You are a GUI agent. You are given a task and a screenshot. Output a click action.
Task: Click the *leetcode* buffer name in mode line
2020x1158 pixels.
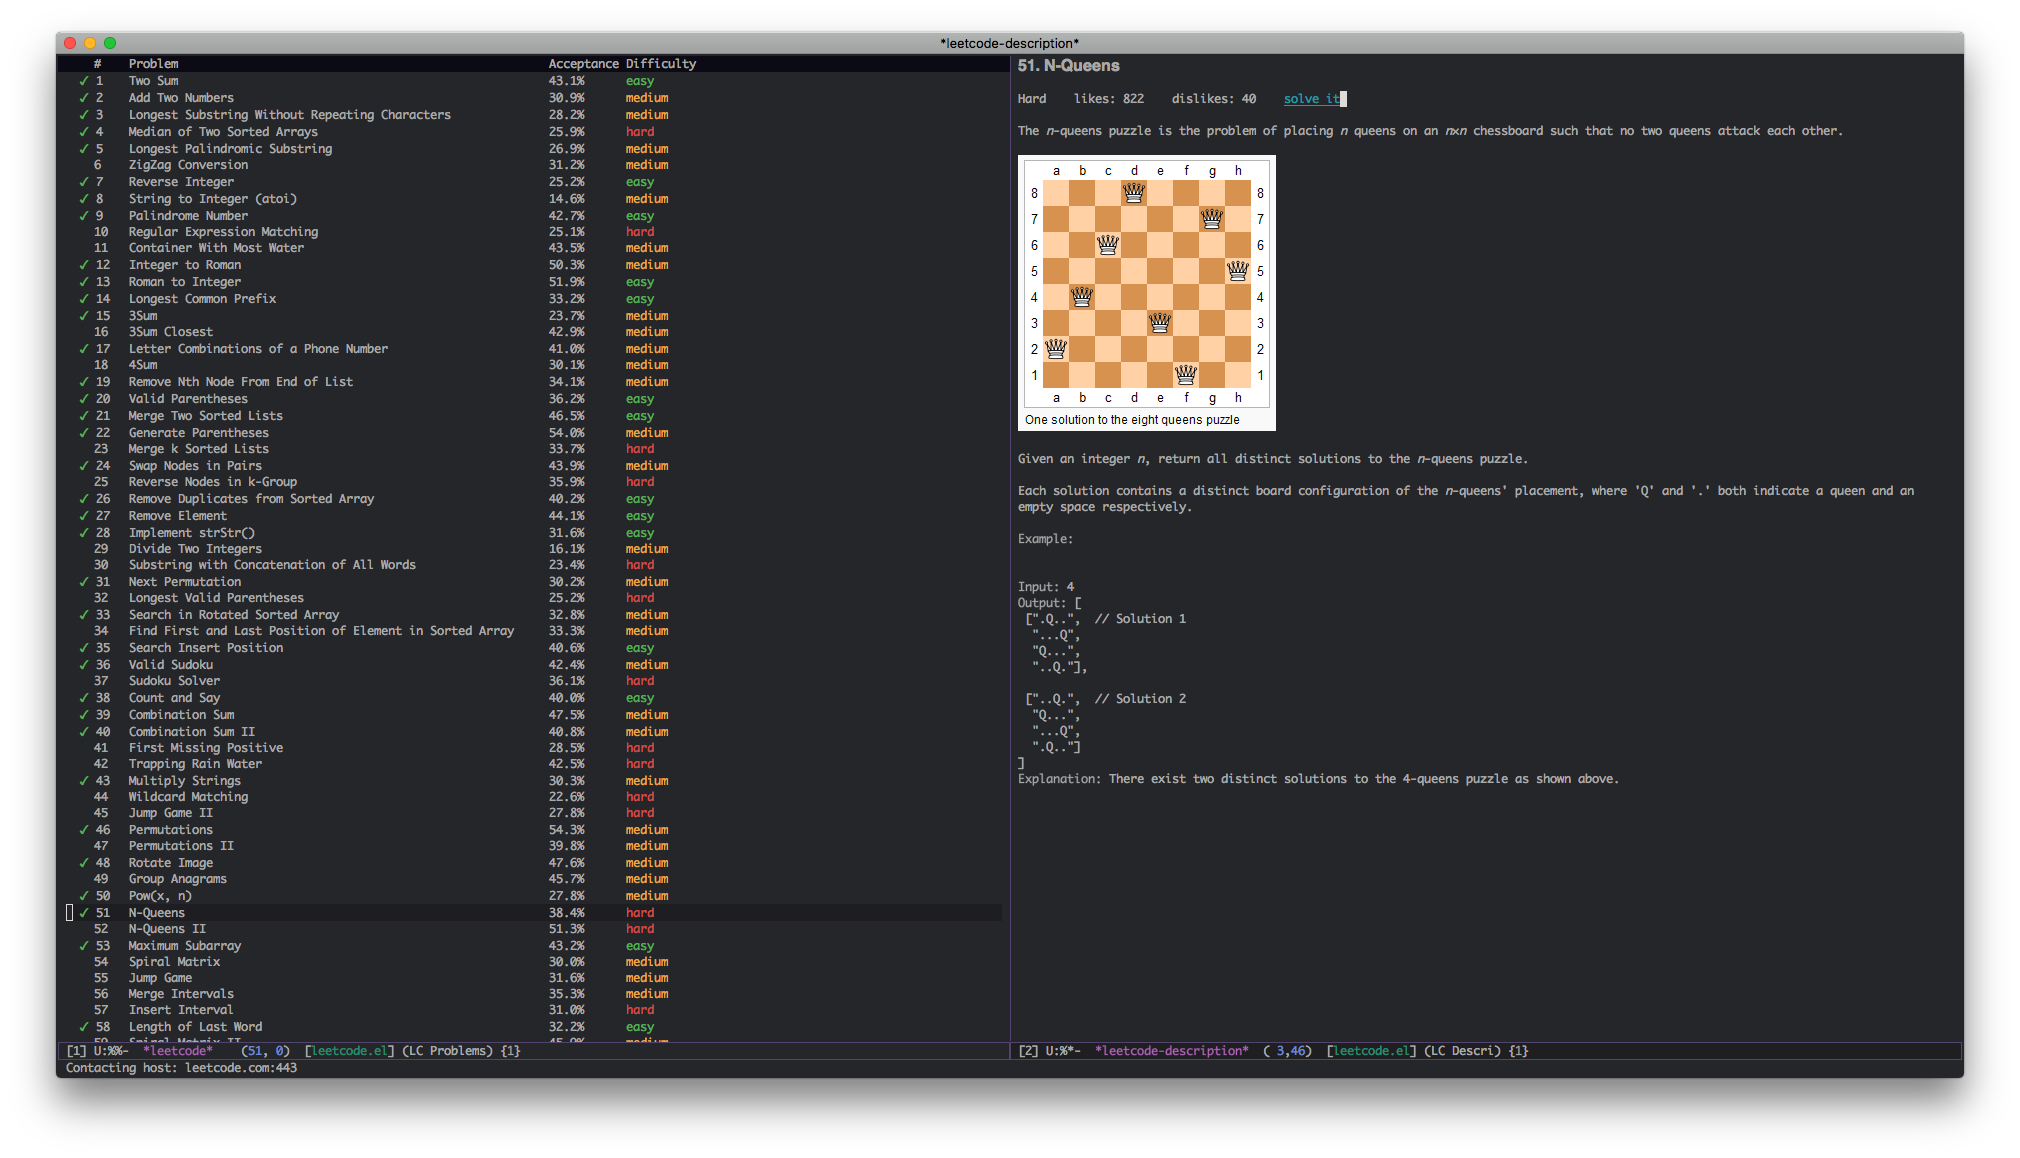(x=177, y=1051)
